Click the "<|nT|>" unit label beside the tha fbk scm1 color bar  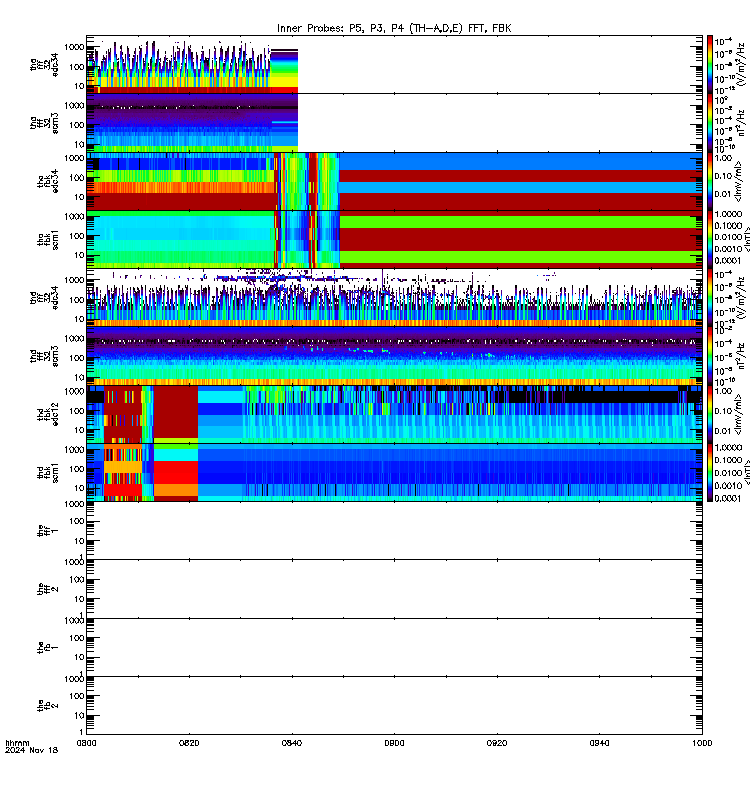click(x=746, y=240)
